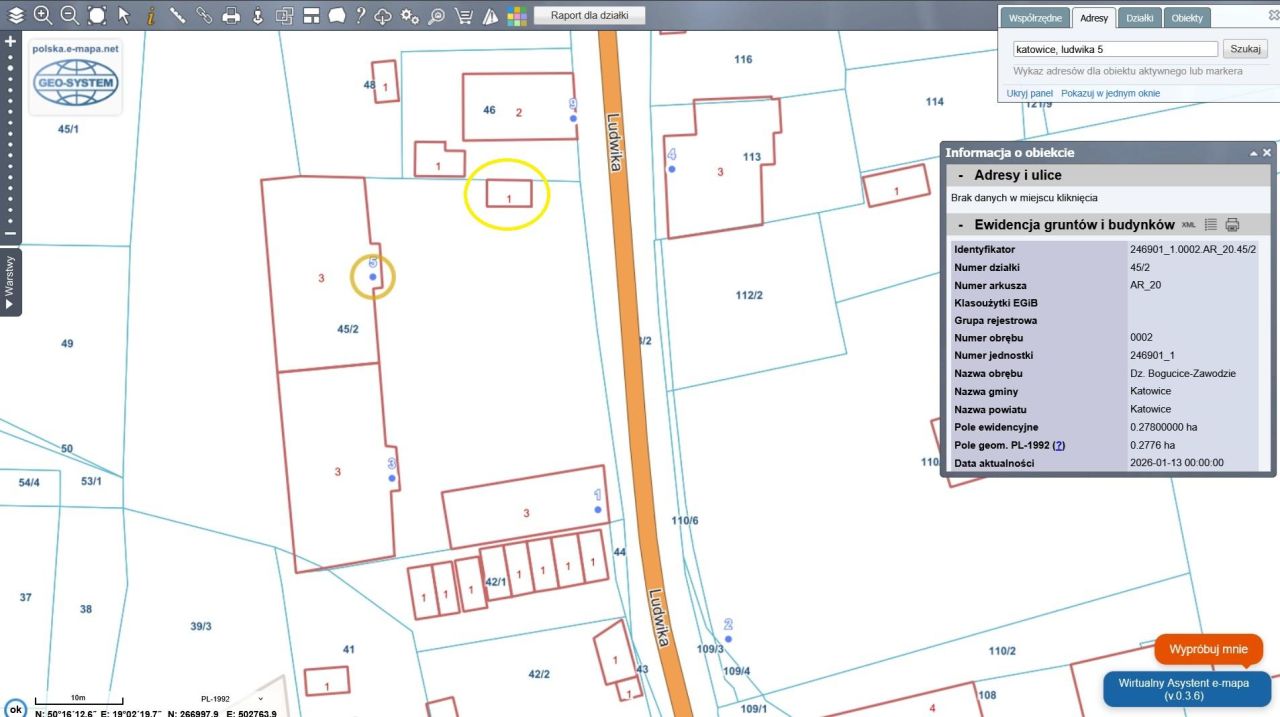Switch to Działki tab
Screen dimensions: 1280x717
[x=1140, y=18]
